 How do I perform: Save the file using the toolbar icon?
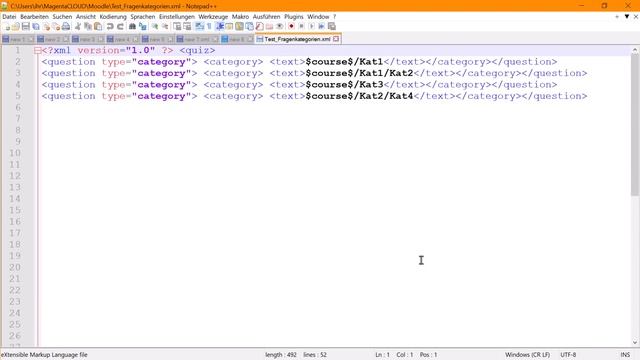click(26, 27)
